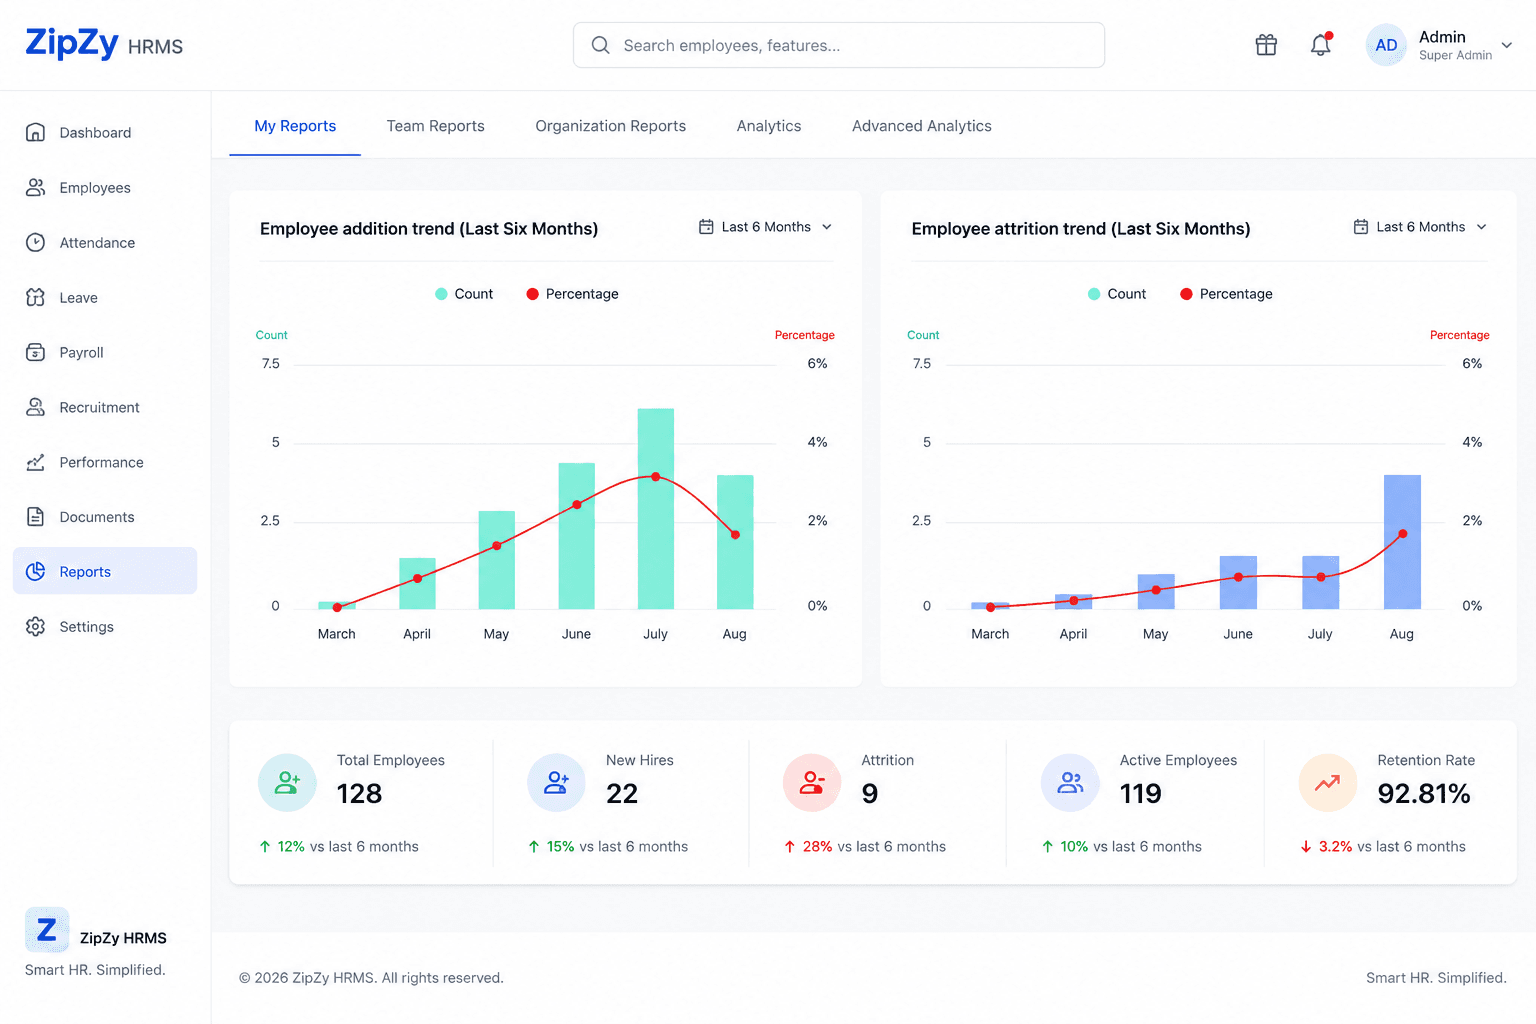This screenshot has height=1024, width=1536.
Task: Open Leave from the sidebar
Action: [x=105, y=297]
